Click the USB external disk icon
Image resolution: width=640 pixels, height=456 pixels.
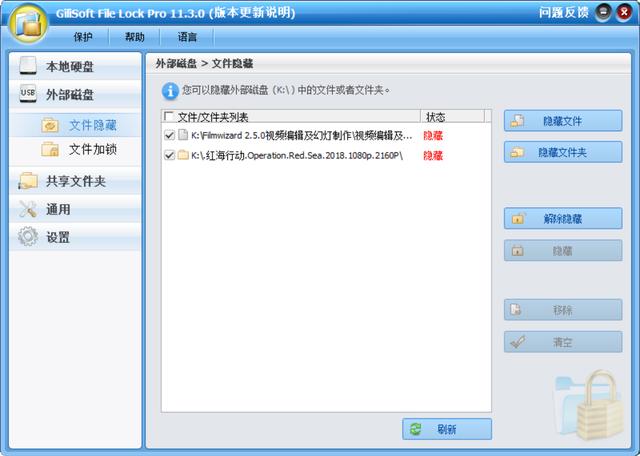pos(28,93)
